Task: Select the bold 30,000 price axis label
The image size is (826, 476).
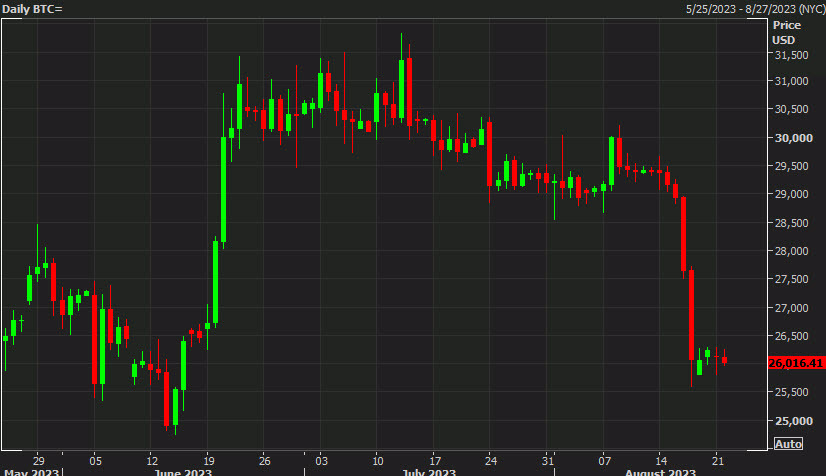Action: (793, 138)
